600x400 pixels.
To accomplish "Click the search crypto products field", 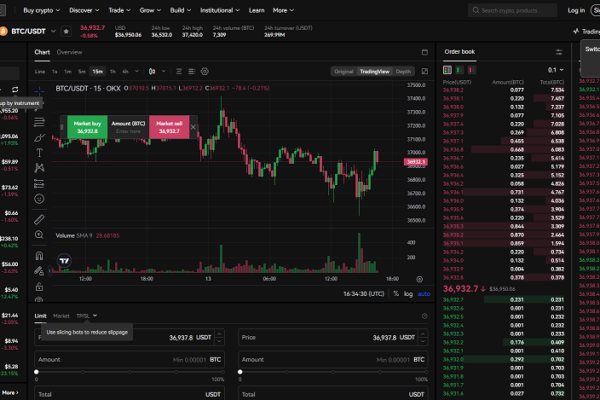I will click(x=512, y=10).
